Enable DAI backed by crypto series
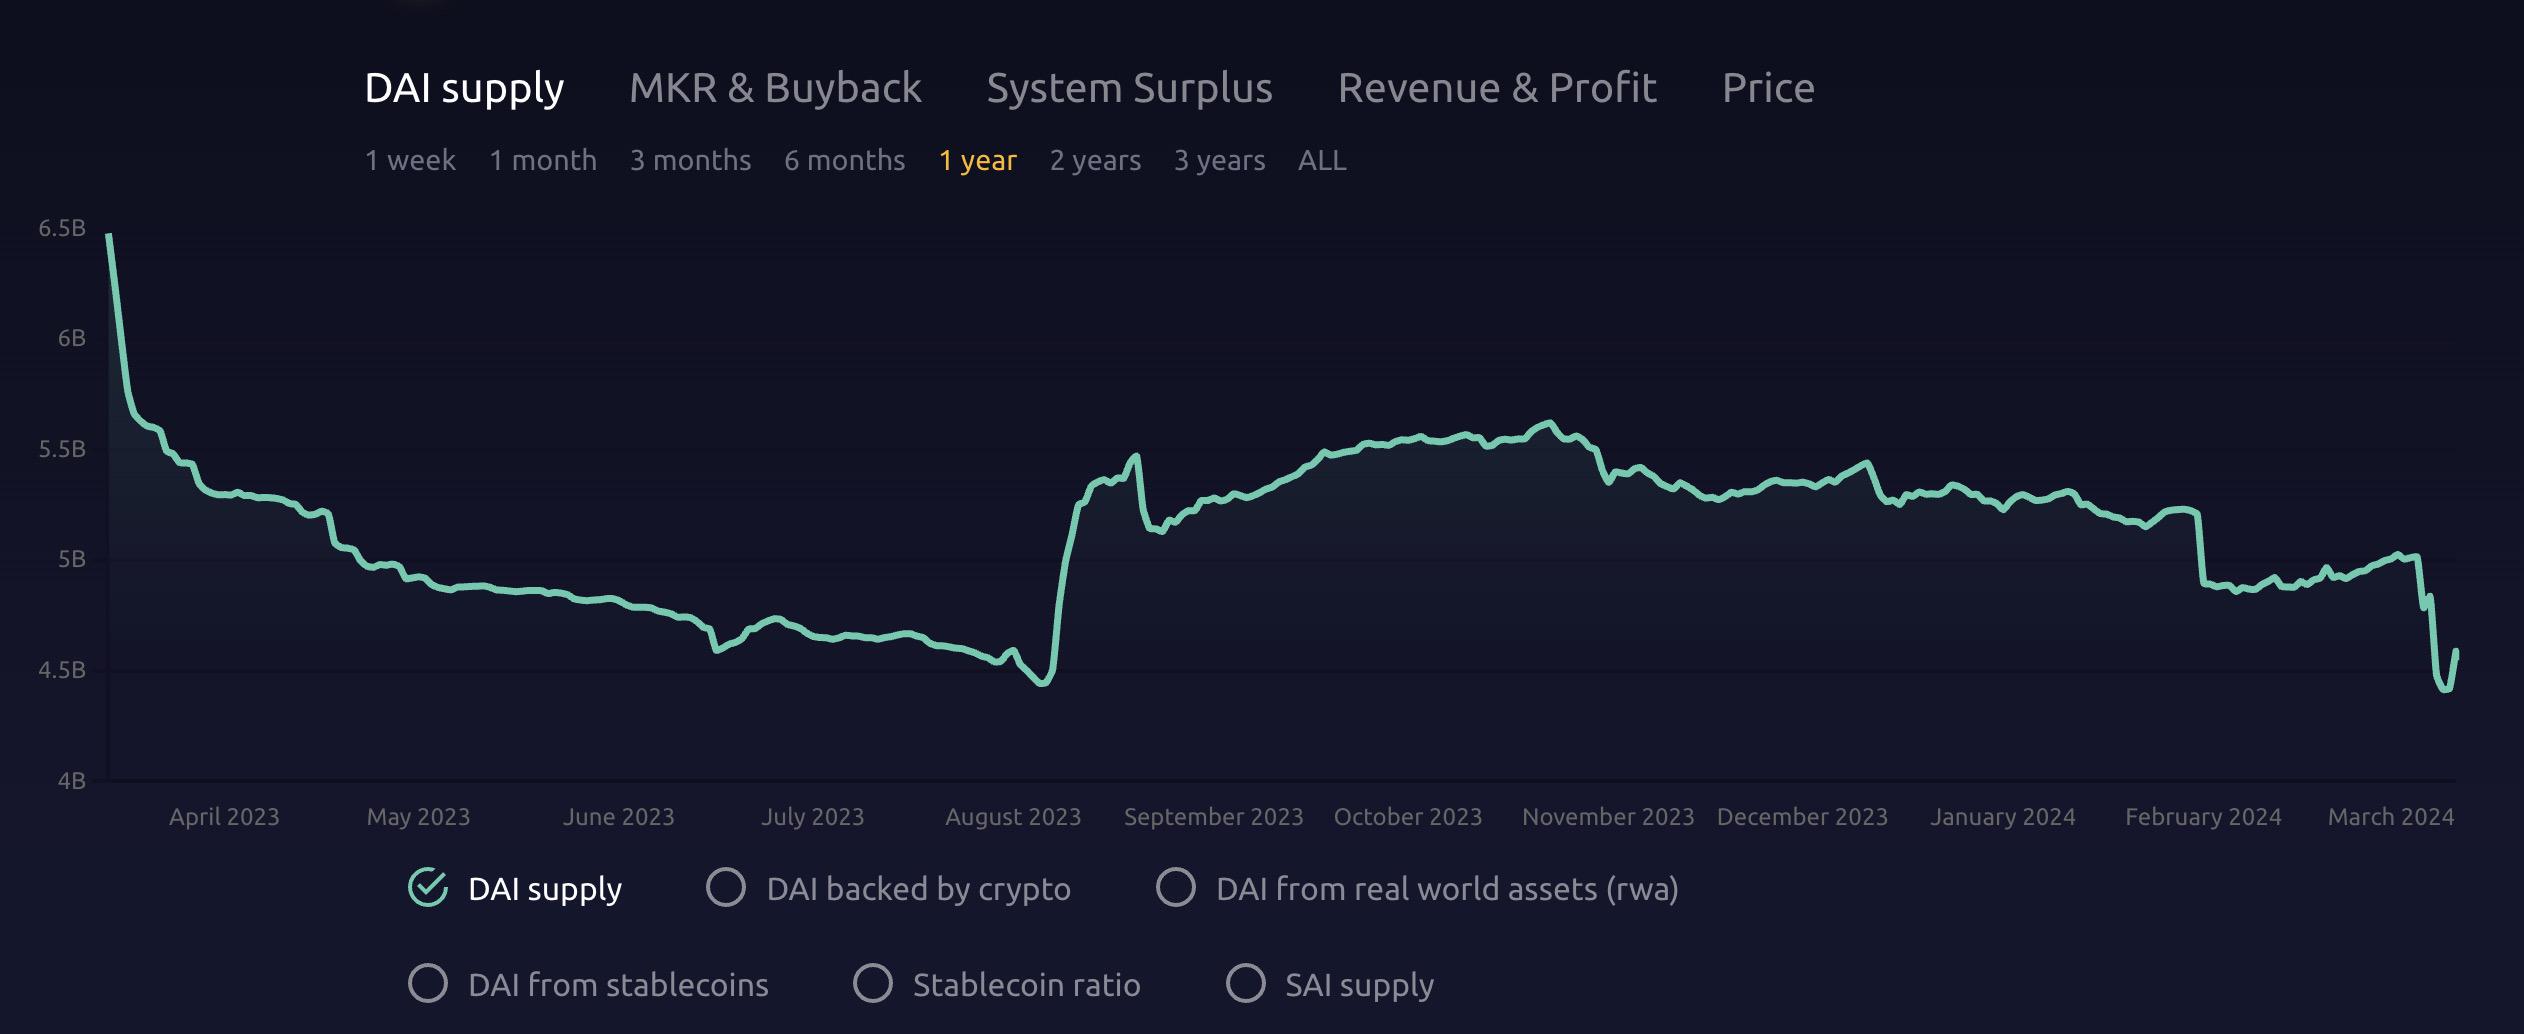The width and height of the screenshot is (2524, 1034). (726, 887)
